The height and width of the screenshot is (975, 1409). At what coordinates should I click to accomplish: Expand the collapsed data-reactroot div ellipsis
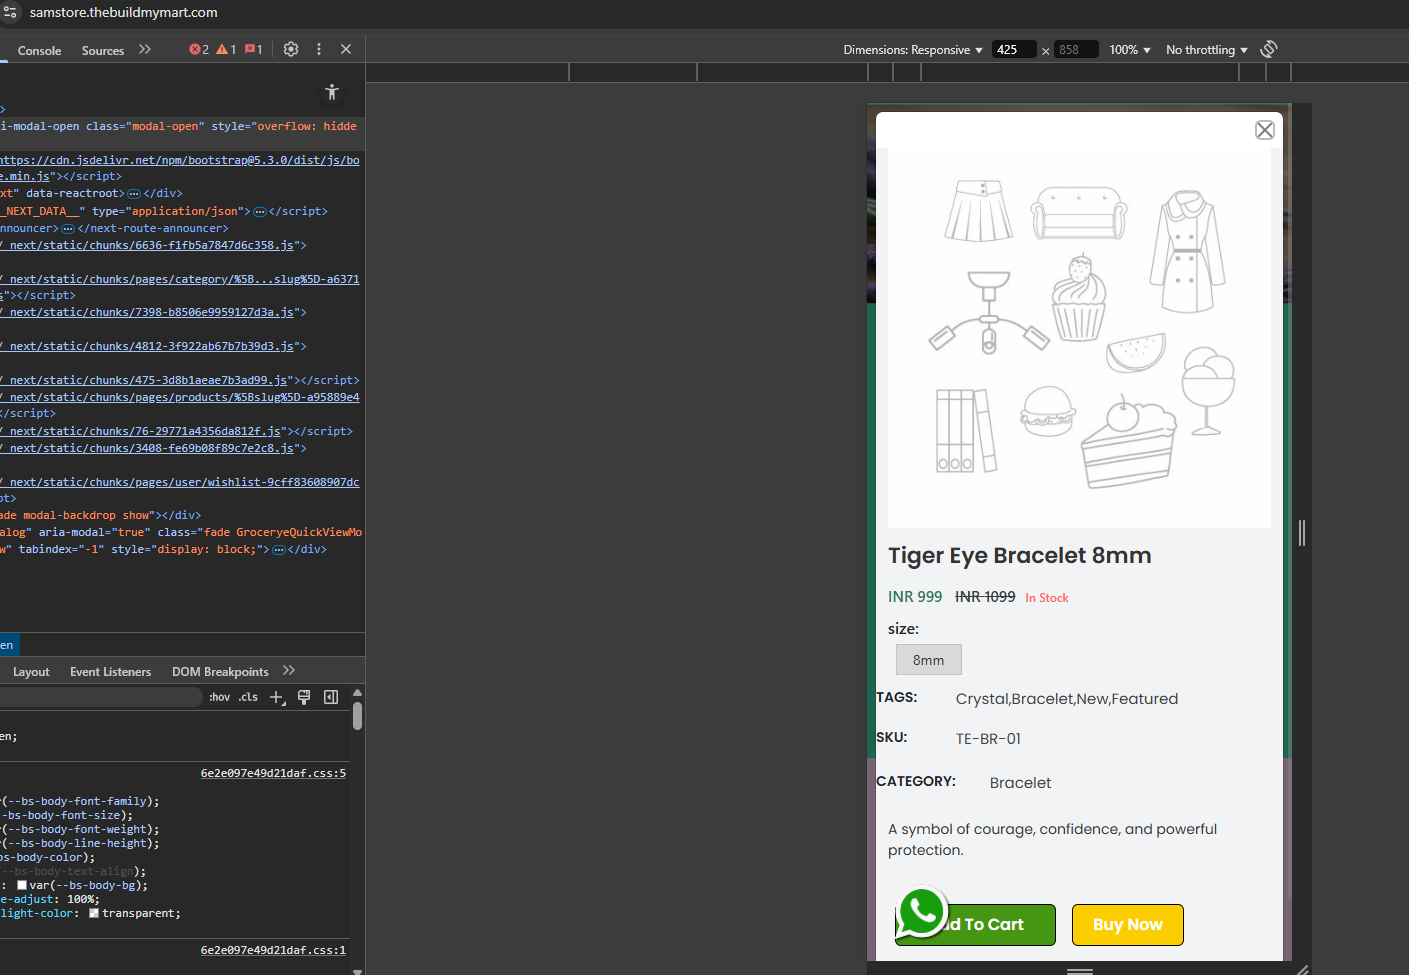coord(134,194)
